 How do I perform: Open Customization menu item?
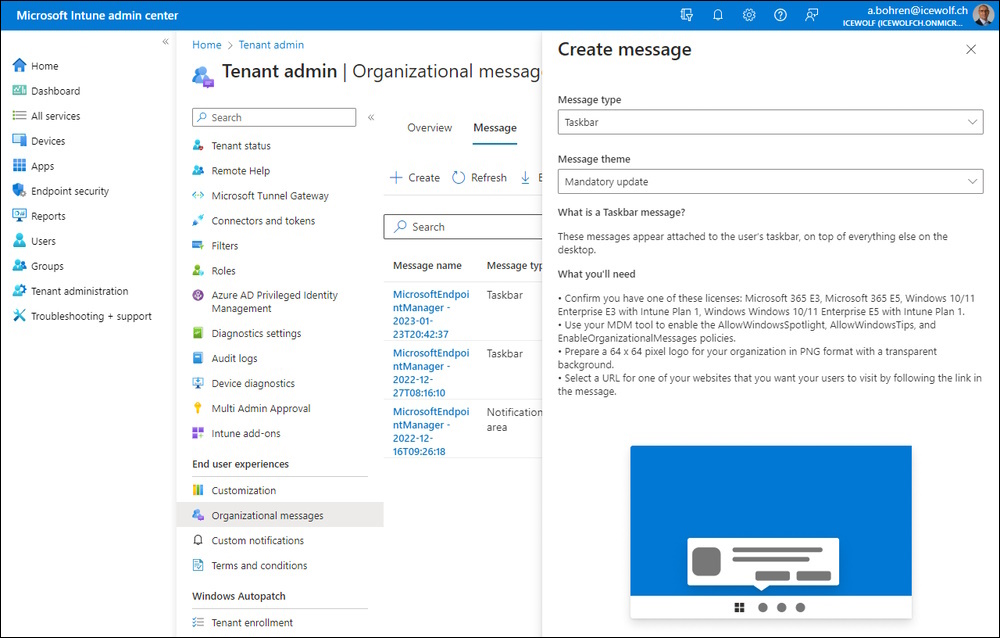click(244, 490)
